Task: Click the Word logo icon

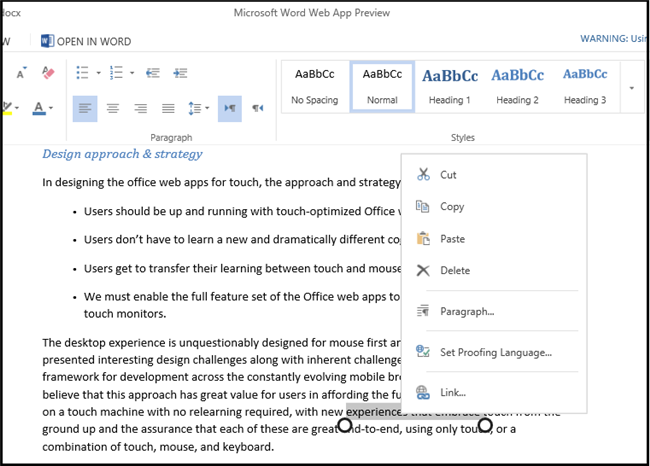Action: tap(47, 41)
